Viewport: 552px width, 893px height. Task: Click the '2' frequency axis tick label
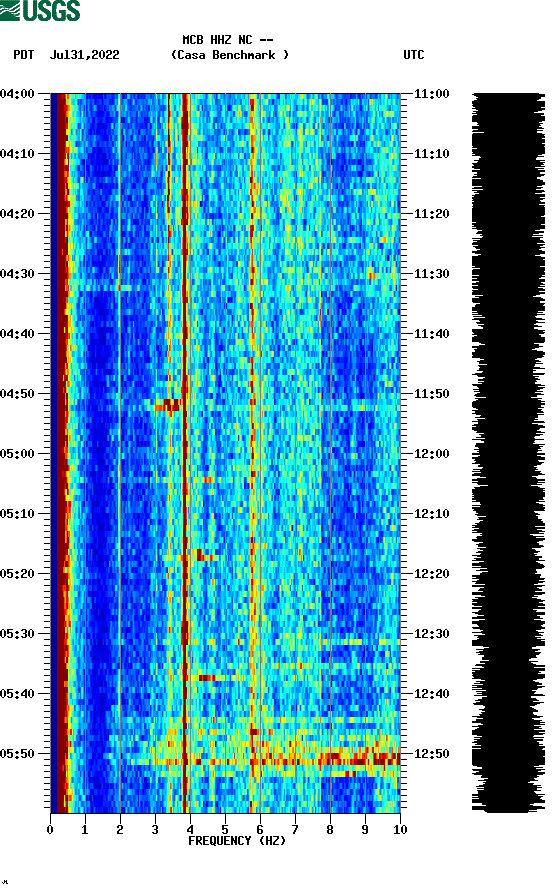pos(120,830)
